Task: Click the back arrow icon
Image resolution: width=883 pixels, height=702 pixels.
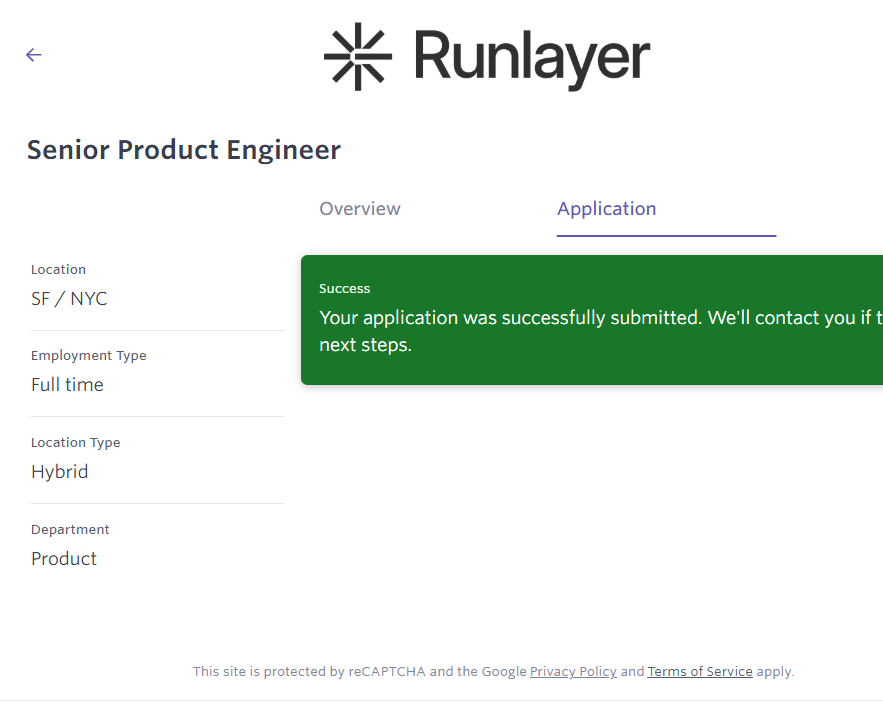Action: pos(34,55)
